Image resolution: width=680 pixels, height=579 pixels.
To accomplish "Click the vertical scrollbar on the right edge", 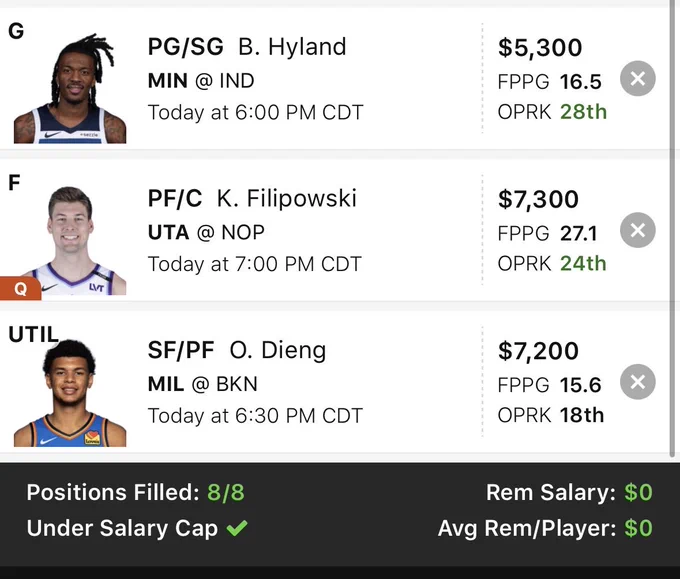I will click(673, 229).
